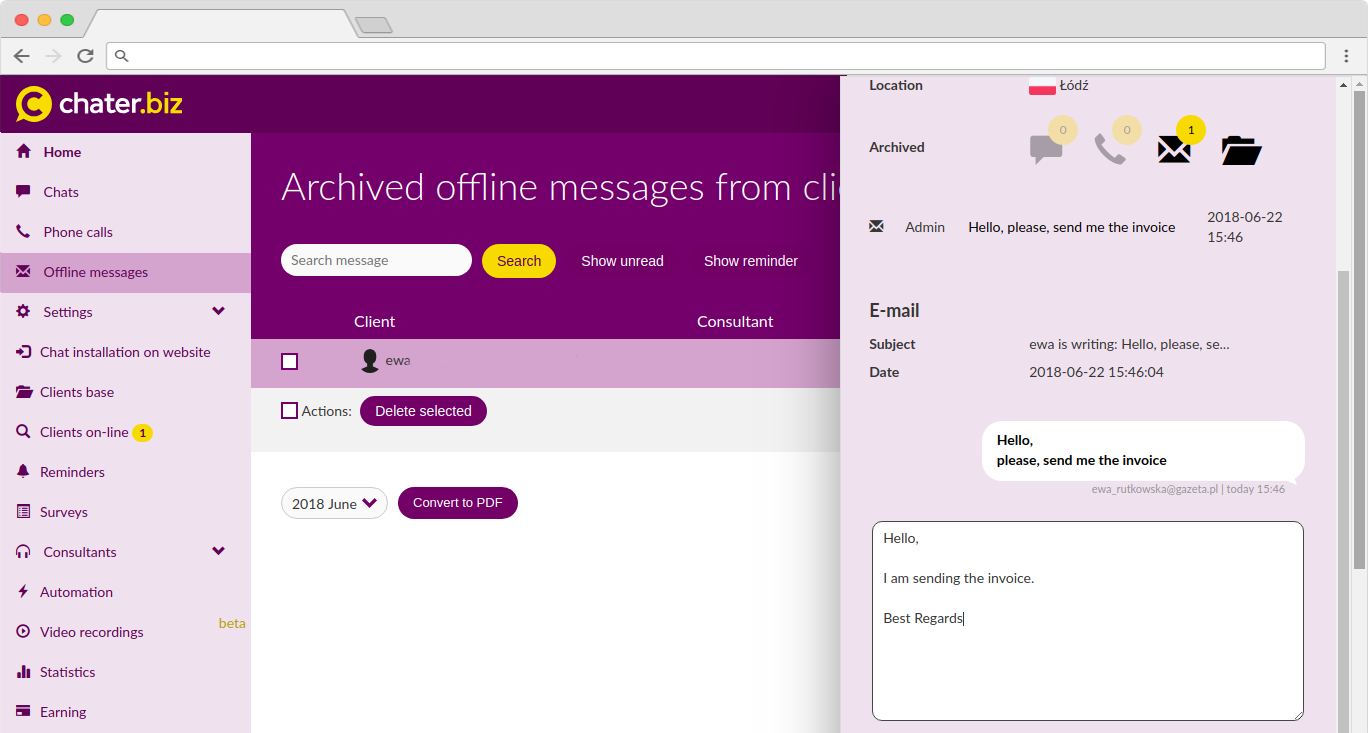Click the Video recordings play icon
The image size is (1368, 733).
23,631
